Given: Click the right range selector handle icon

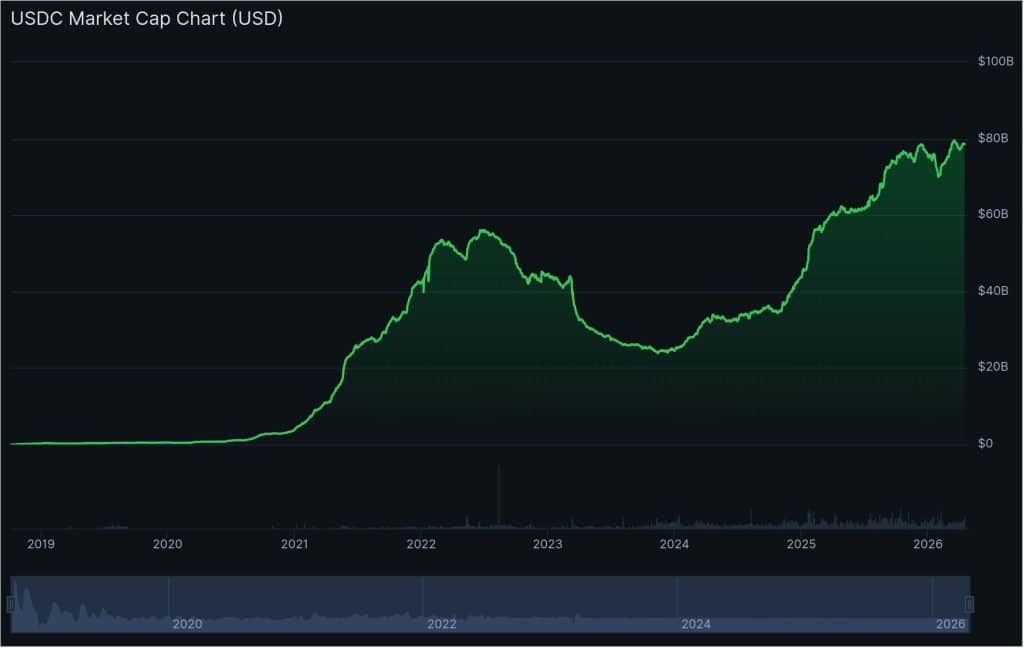Looking at the screenshot, I should (x=968, y=602).
